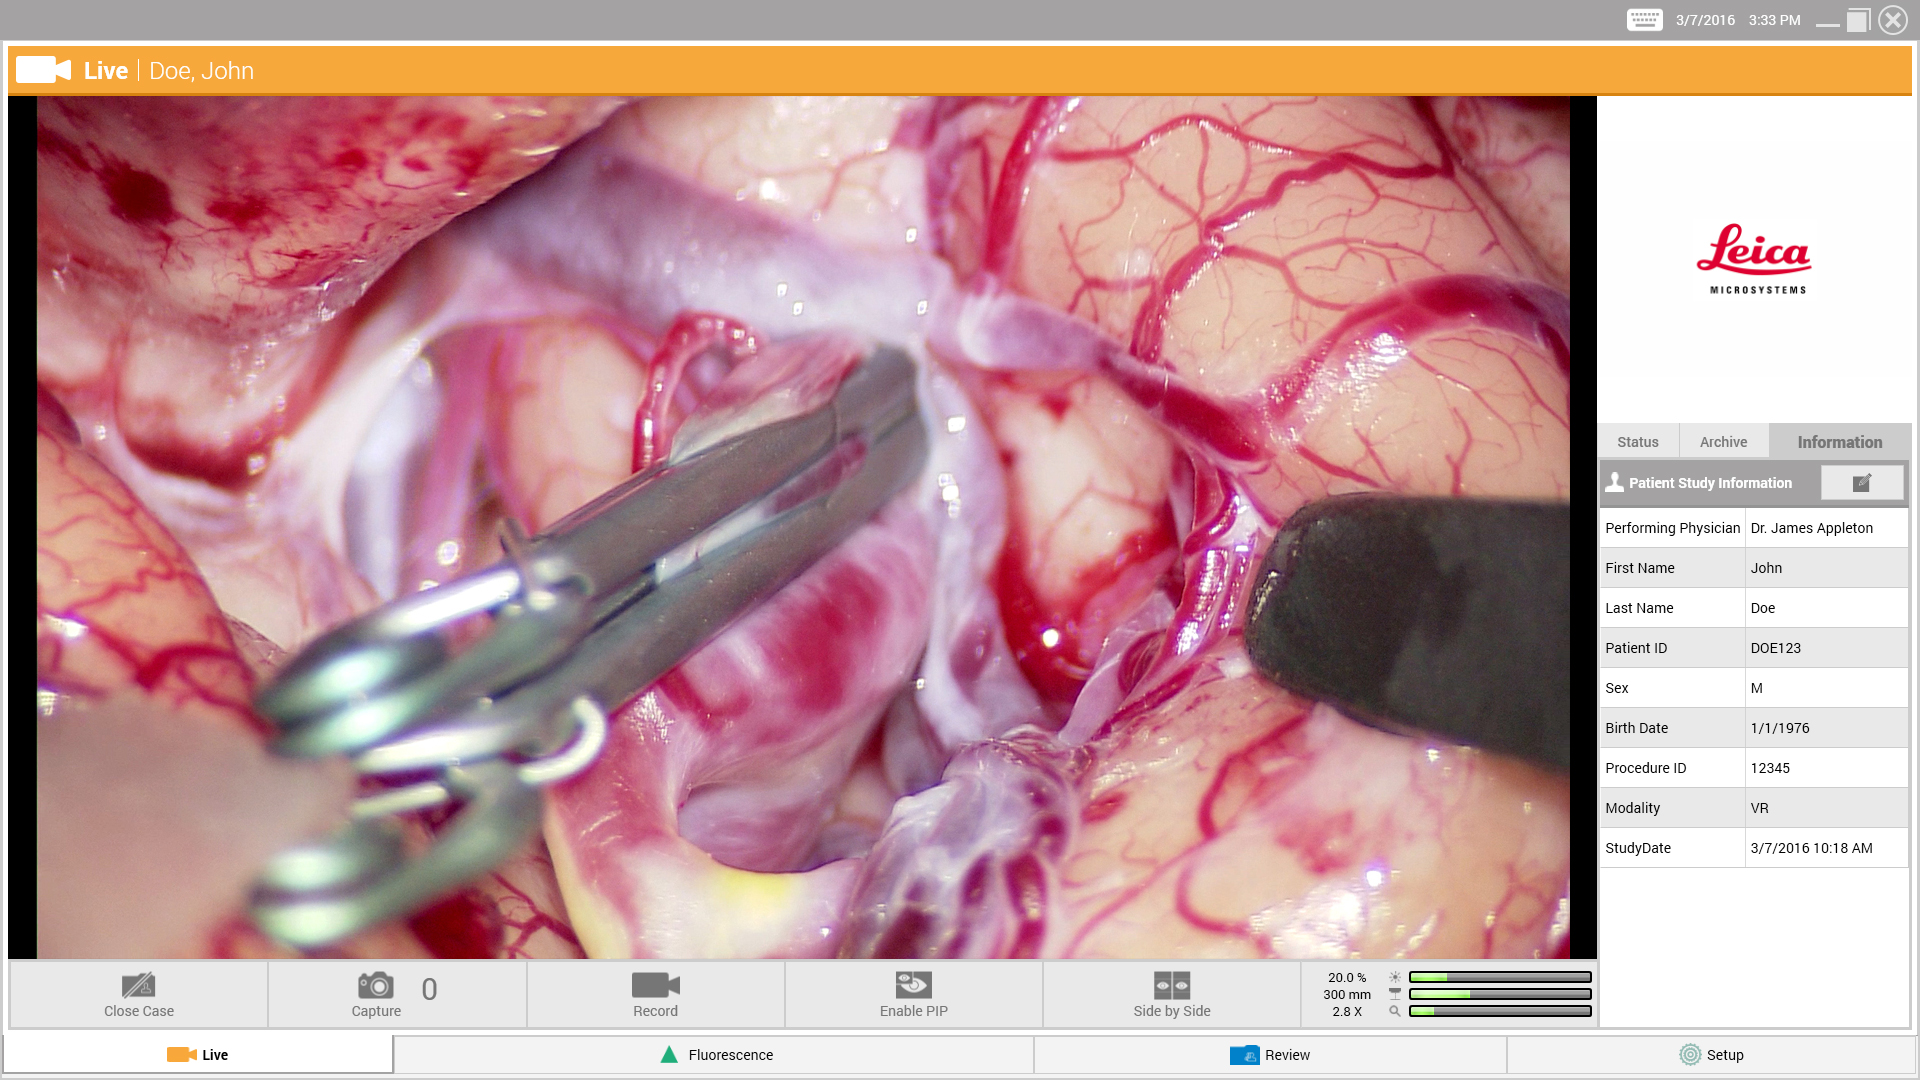This screenshot has width=1920, height=1080.
Task: Open the Setup tab
Action: [x=1711, y=1055]
